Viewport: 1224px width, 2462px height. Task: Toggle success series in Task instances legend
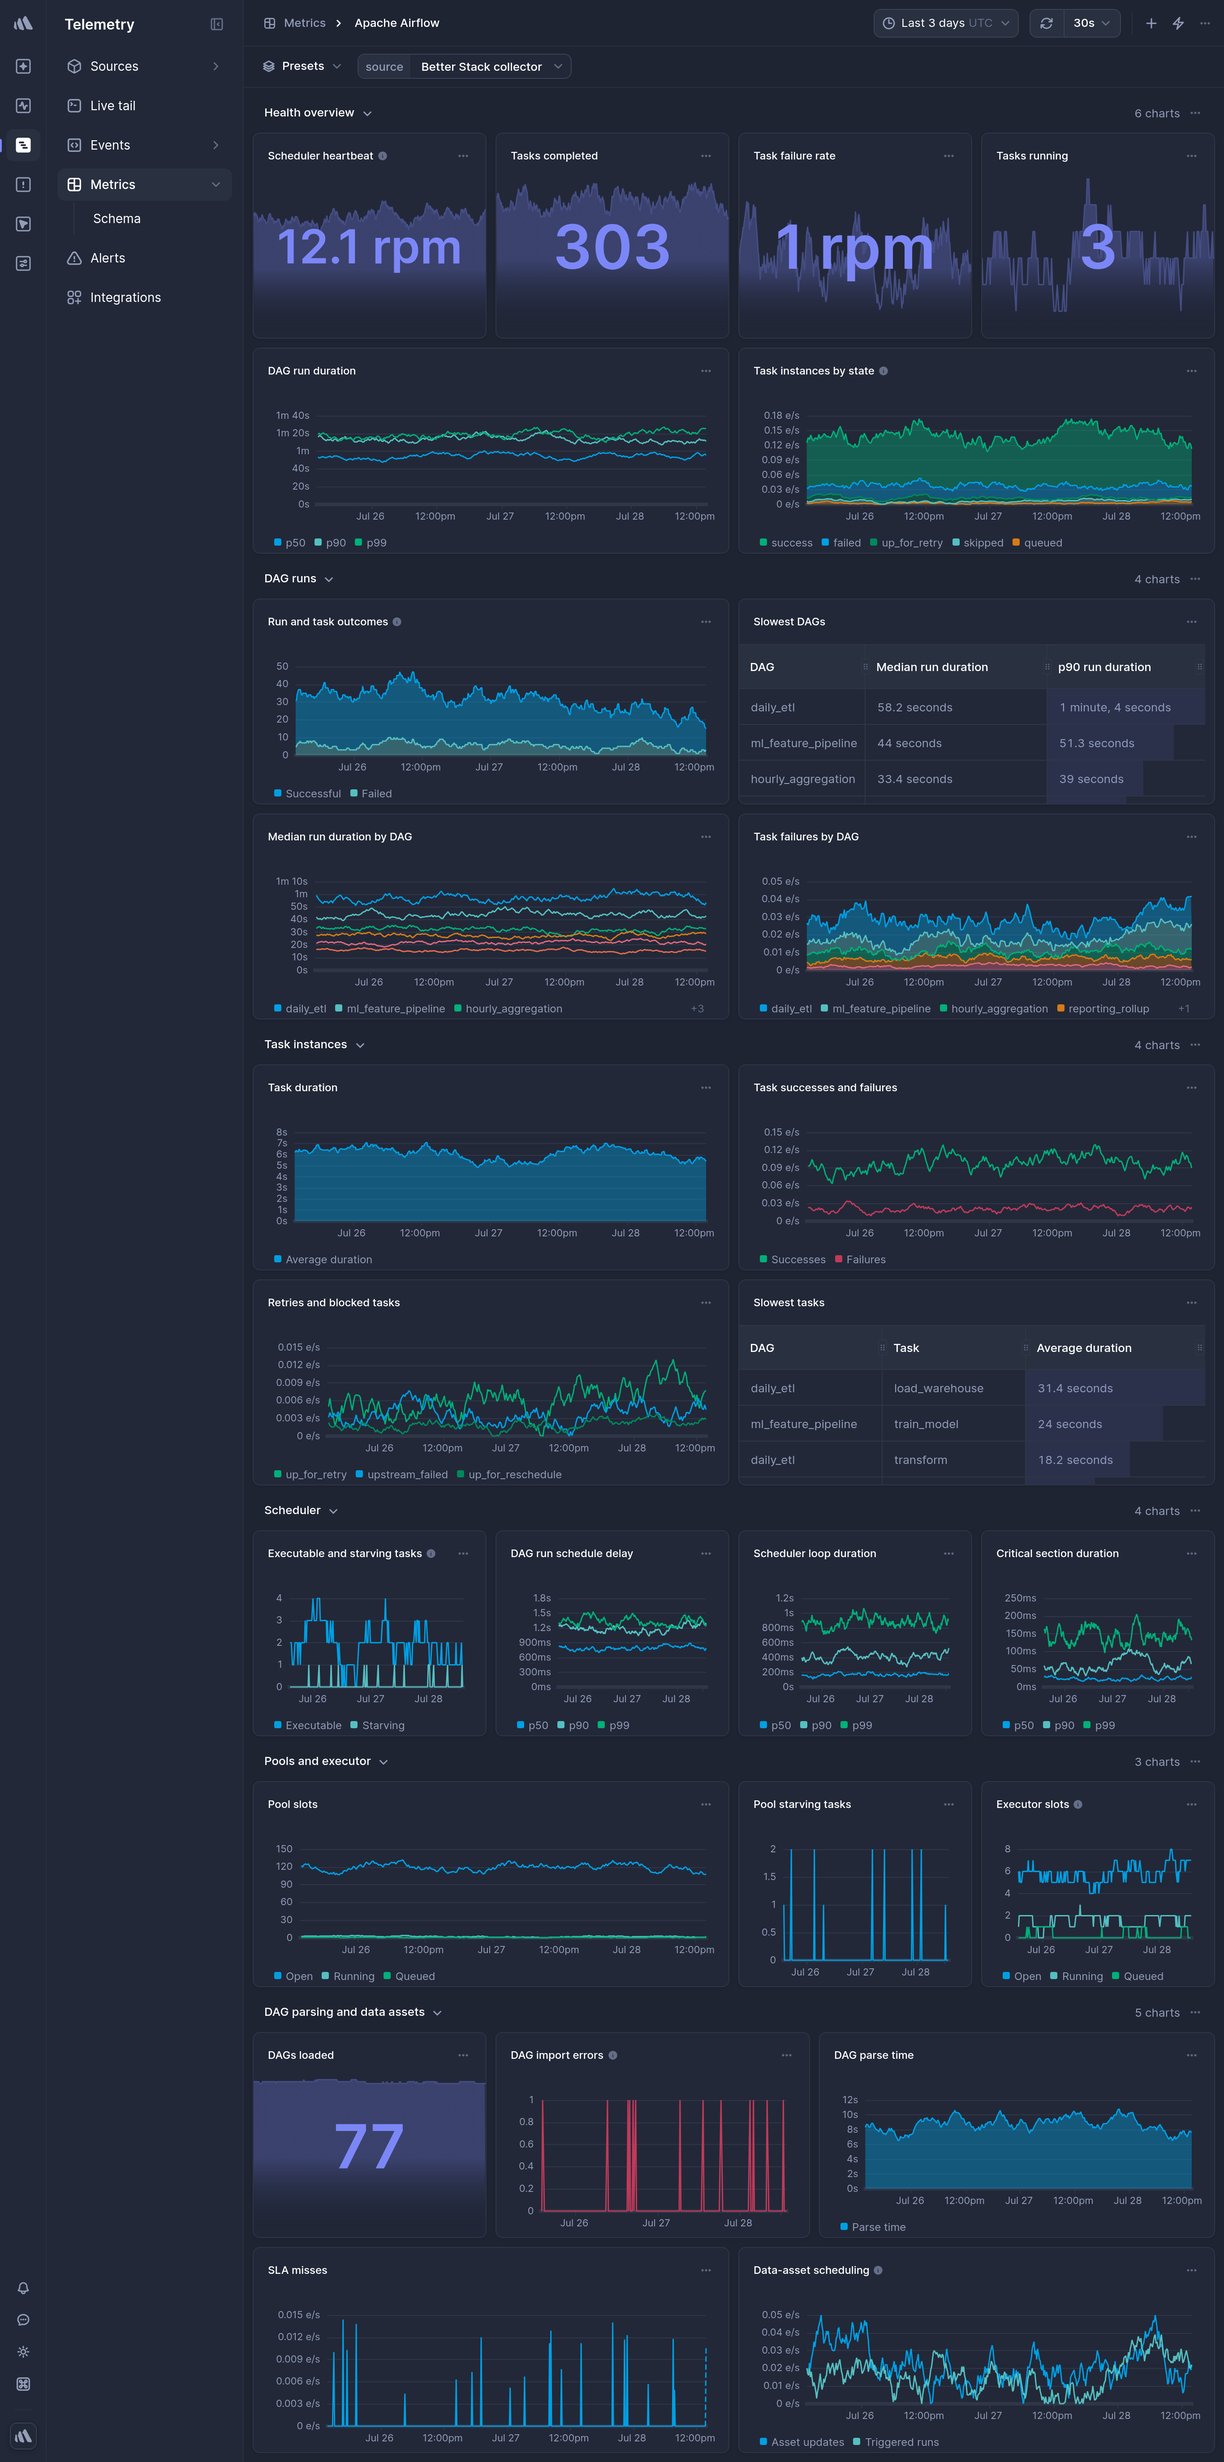tap(786, 543)
